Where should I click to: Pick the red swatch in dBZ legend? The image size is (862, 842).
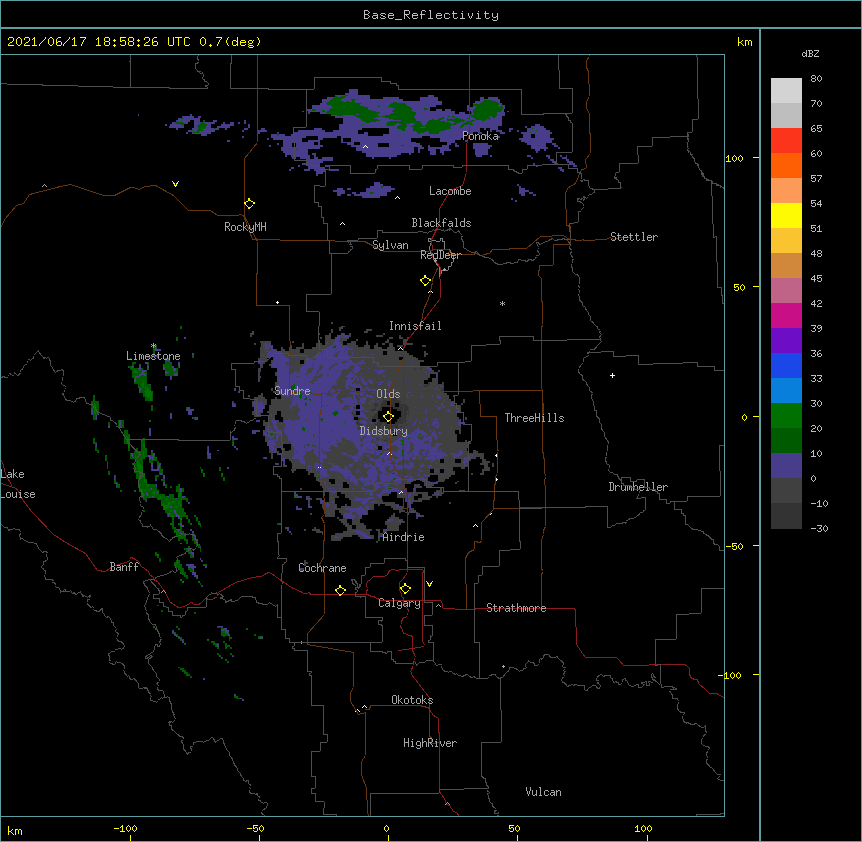[x=786, y=140]
